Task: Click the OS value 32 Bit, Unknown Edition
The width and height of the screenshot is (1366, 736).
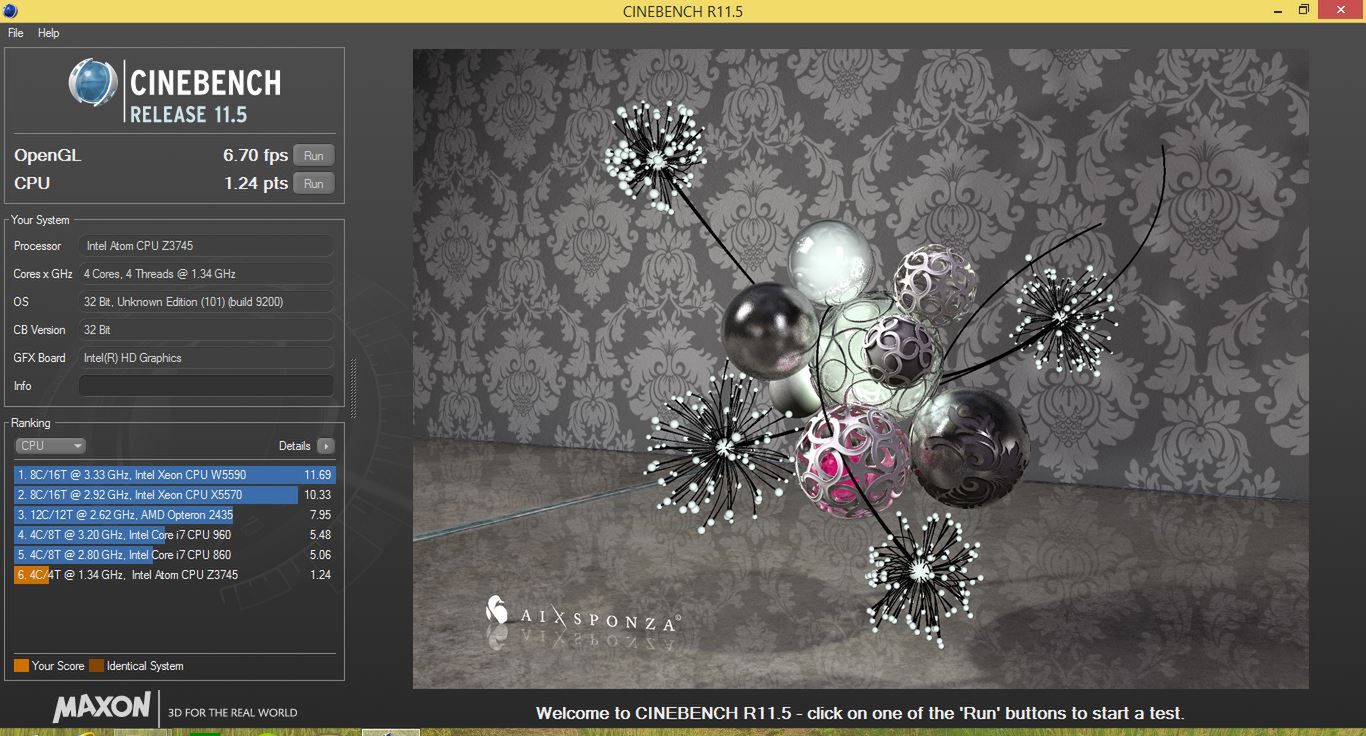Action: click(207, 302)
